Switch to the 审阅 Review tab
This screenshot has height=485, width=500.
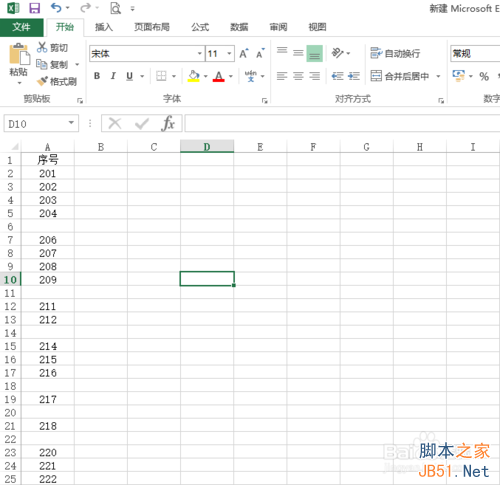pyautogui.click(x=278, y=27)
